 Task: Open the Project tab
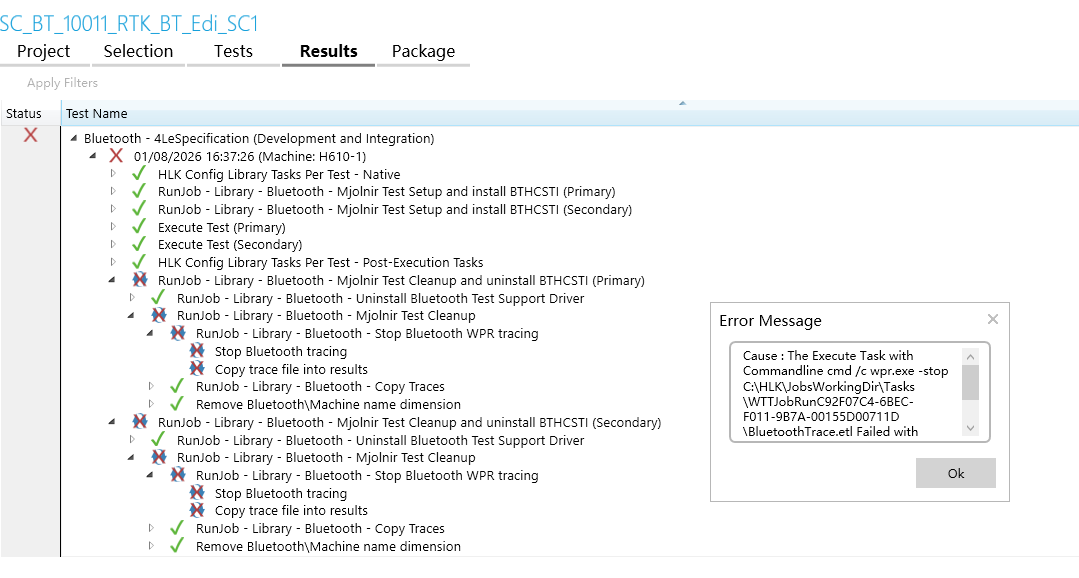point(43,52)
